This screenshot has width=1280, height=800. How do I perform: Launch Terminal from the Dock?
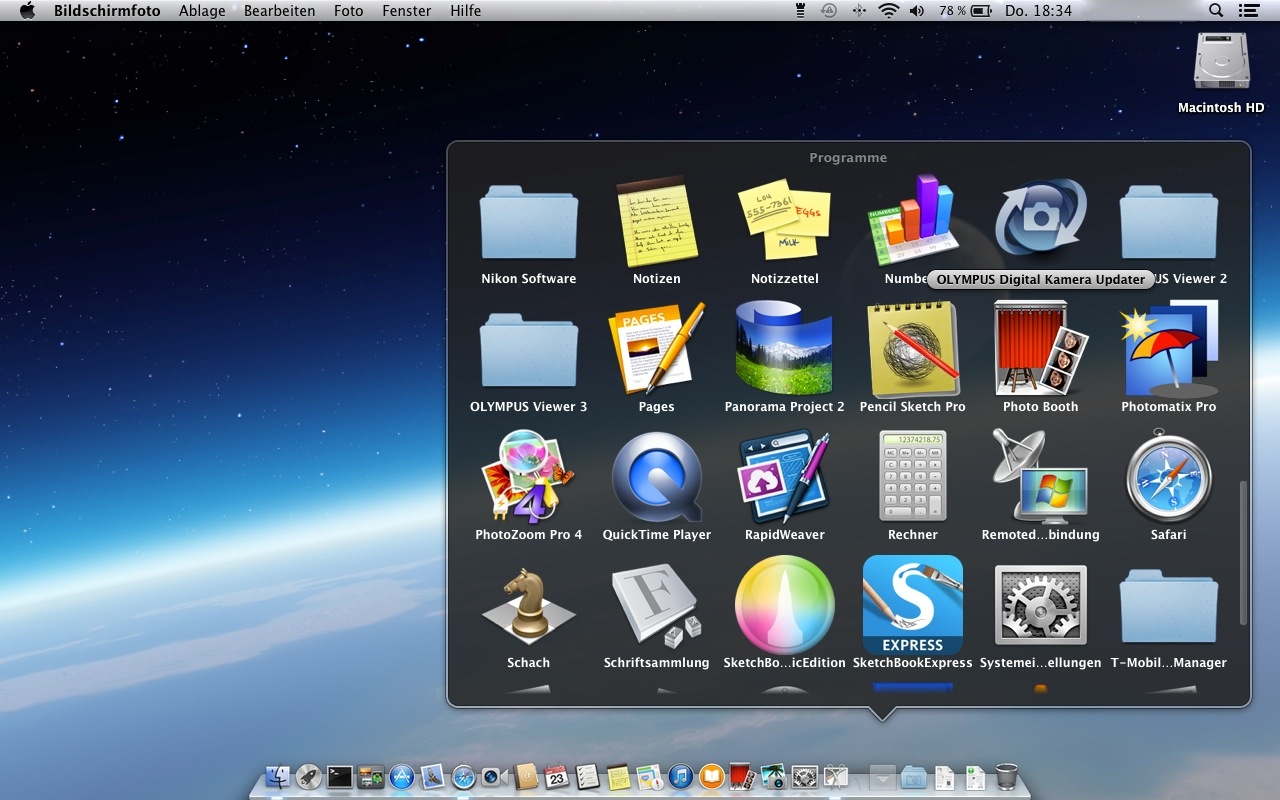pos(340,776)
